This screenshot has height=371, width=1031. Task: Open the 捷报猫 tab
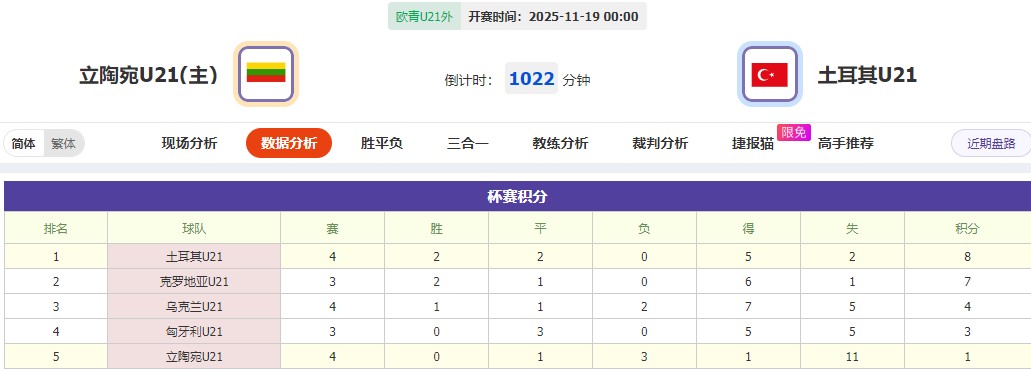click(x=753, y=143)
